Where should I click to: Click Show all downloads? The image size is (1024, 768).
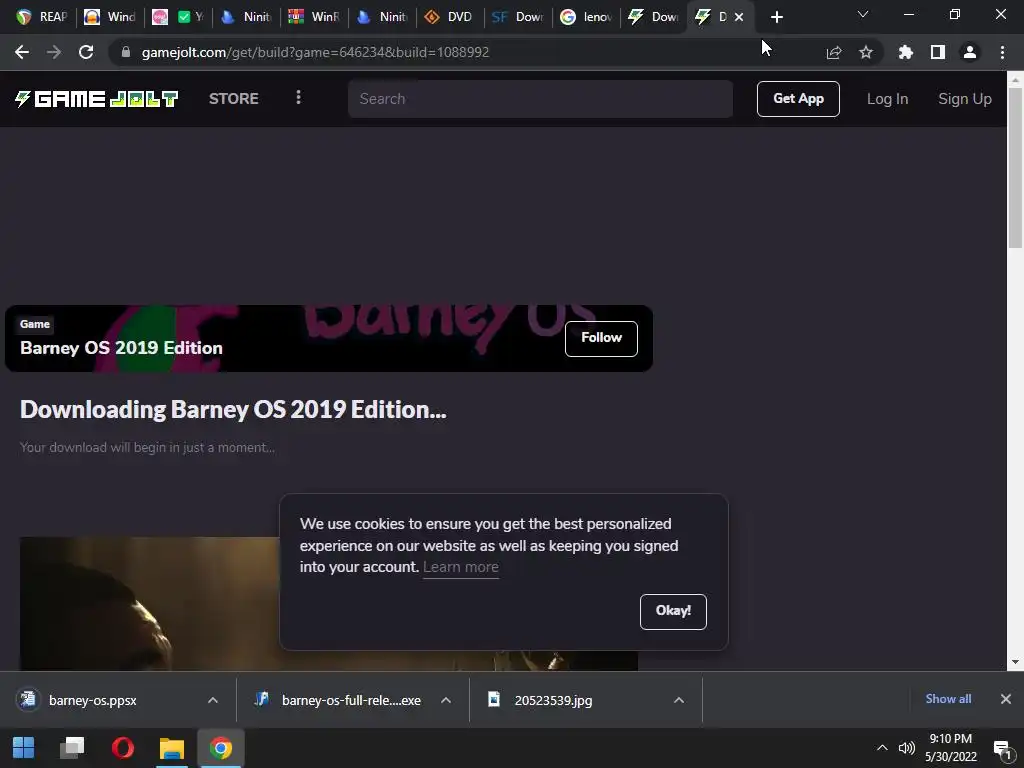[x=948, y=699]
